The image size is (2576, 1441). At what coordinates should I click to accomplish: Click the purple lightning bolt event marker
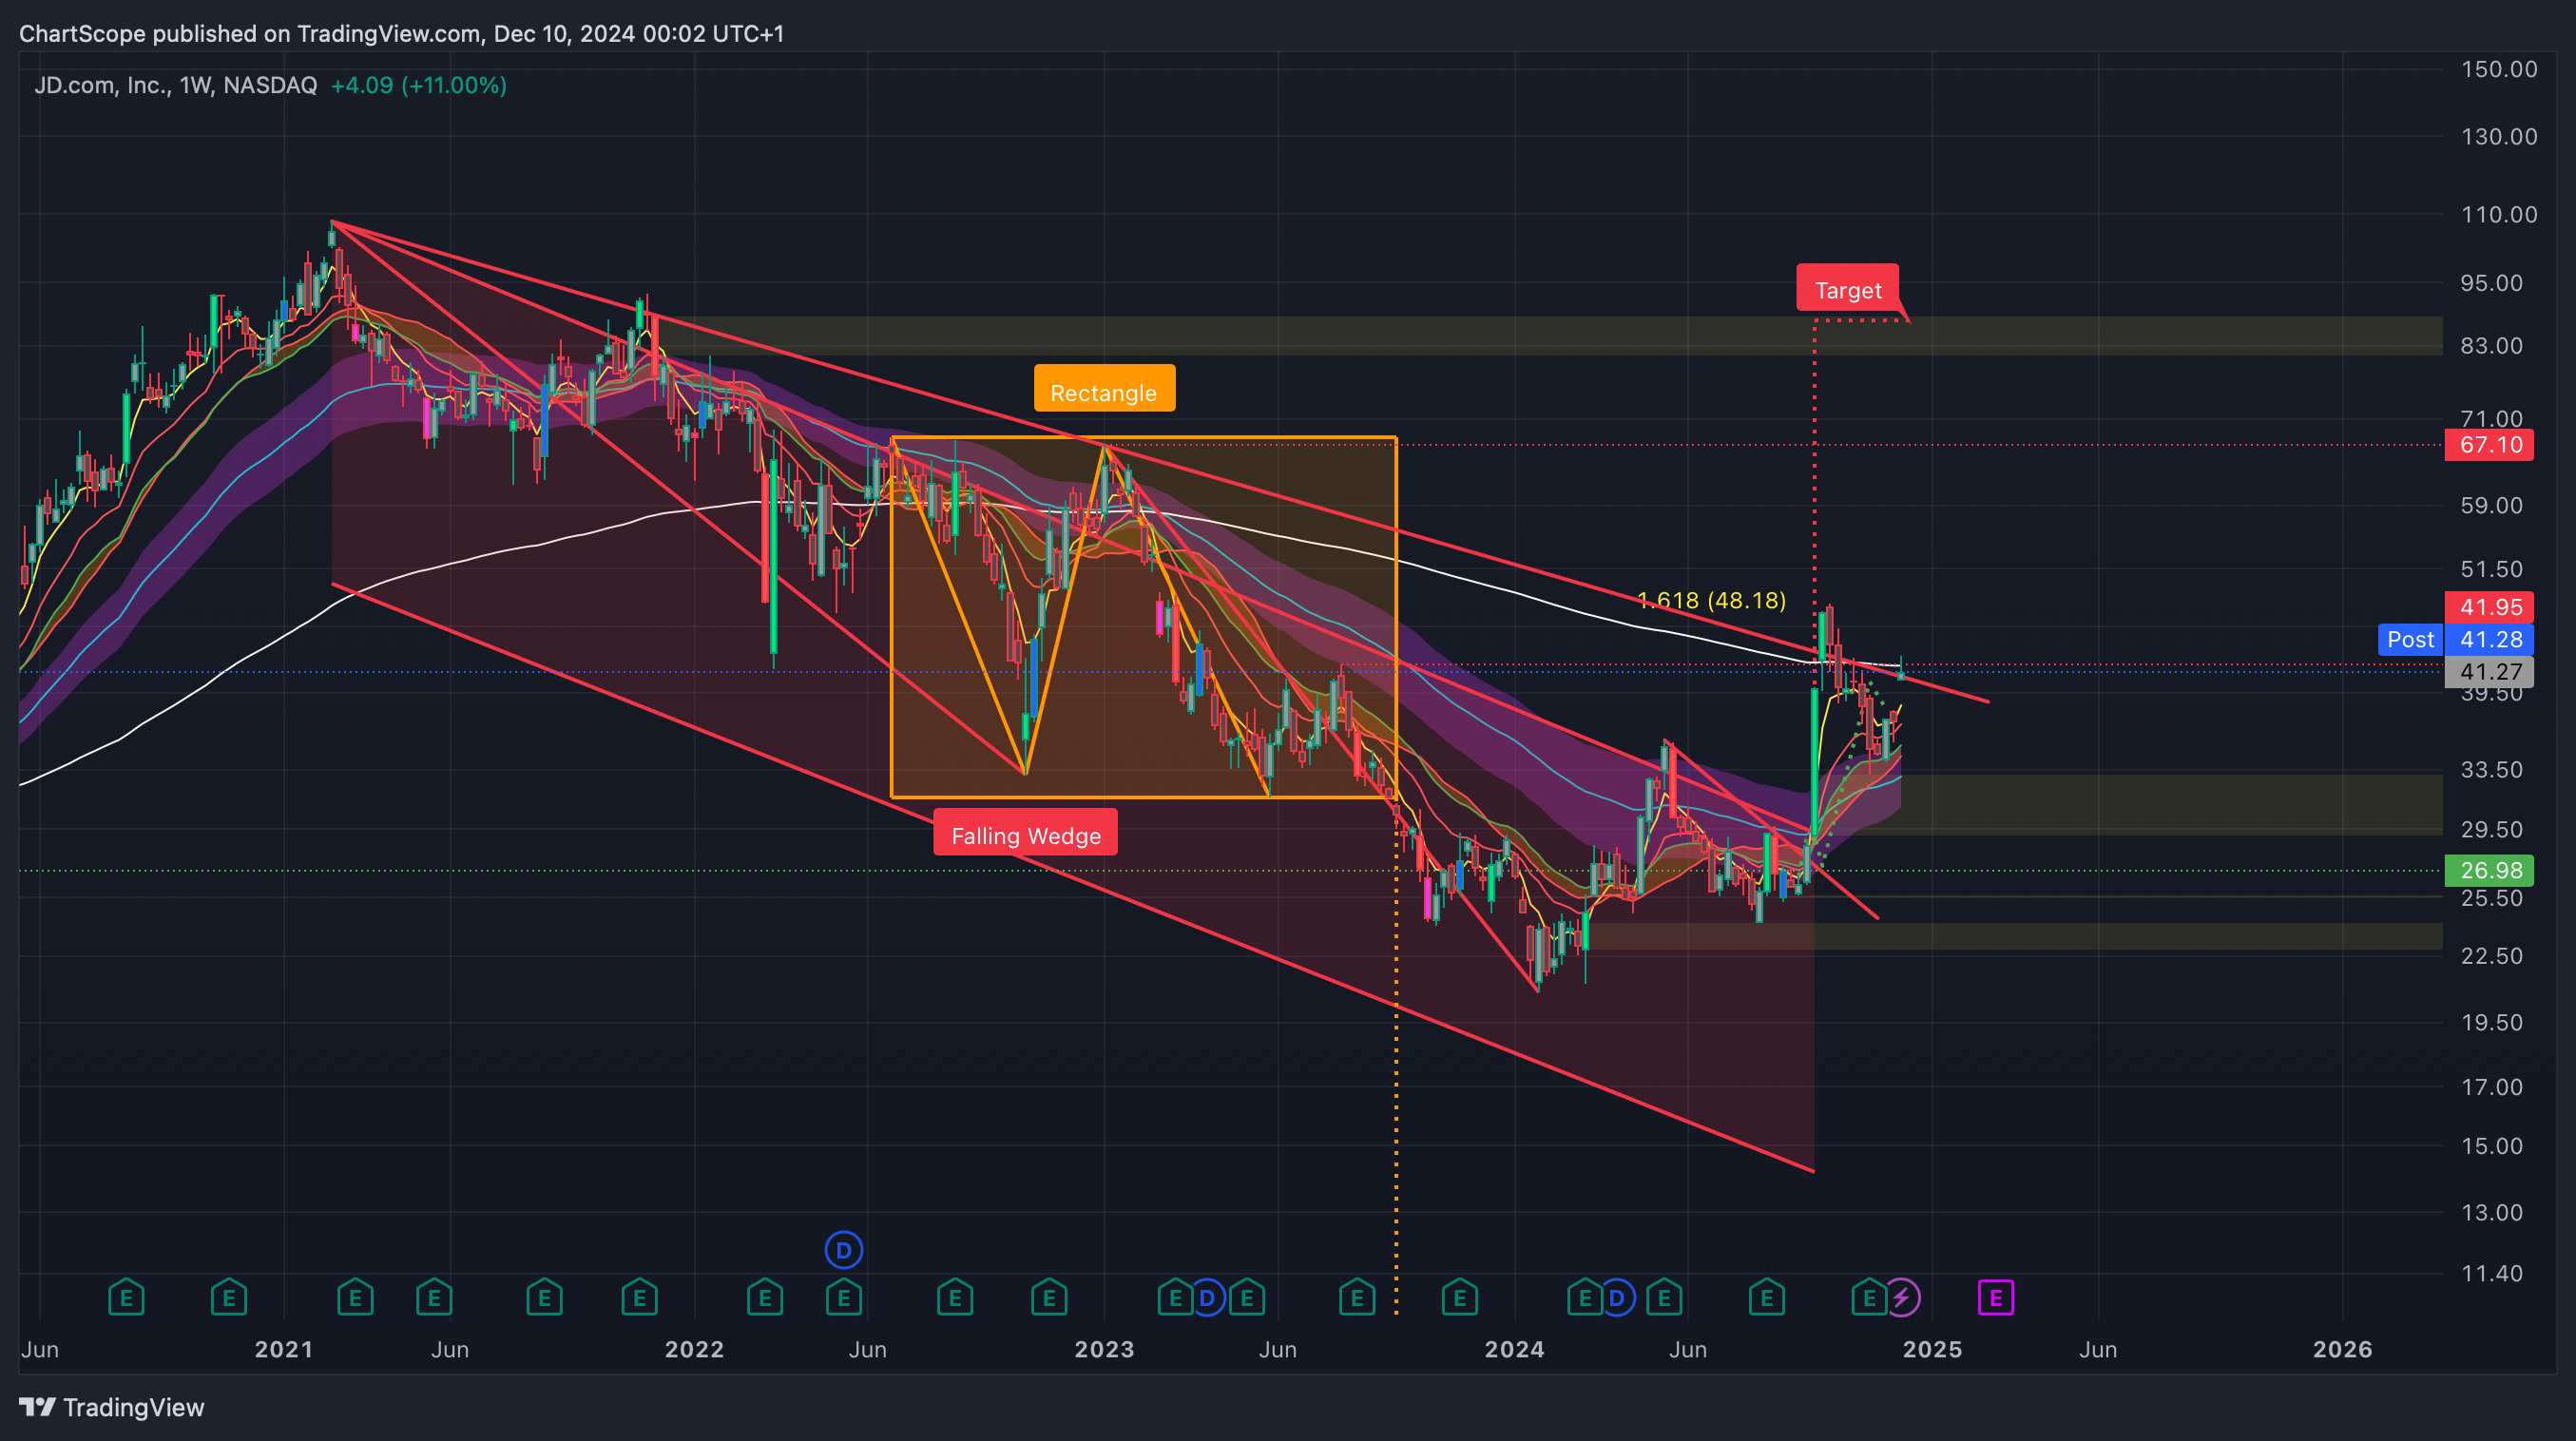tap(1901, 1298)
